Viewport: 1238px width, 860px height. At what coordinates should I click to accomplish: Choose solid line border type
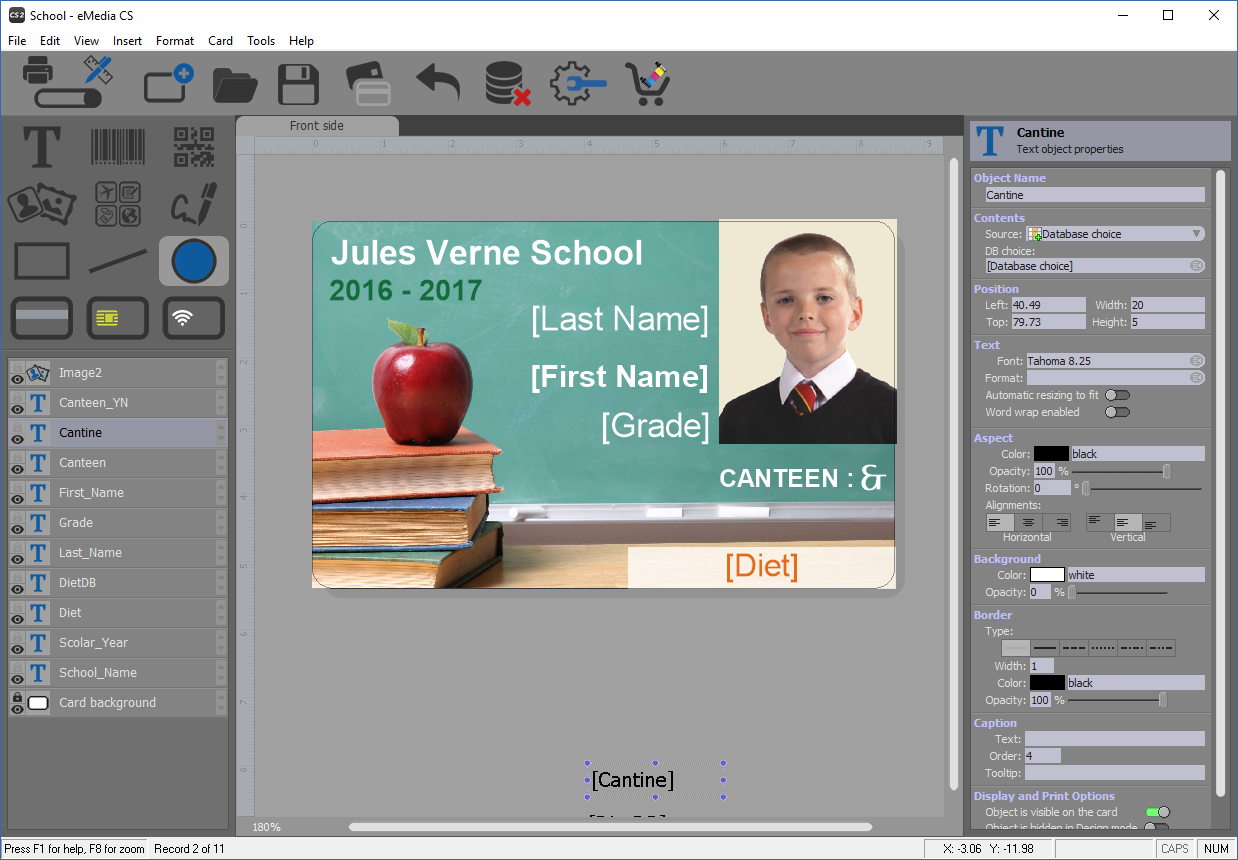[1045, 648]
